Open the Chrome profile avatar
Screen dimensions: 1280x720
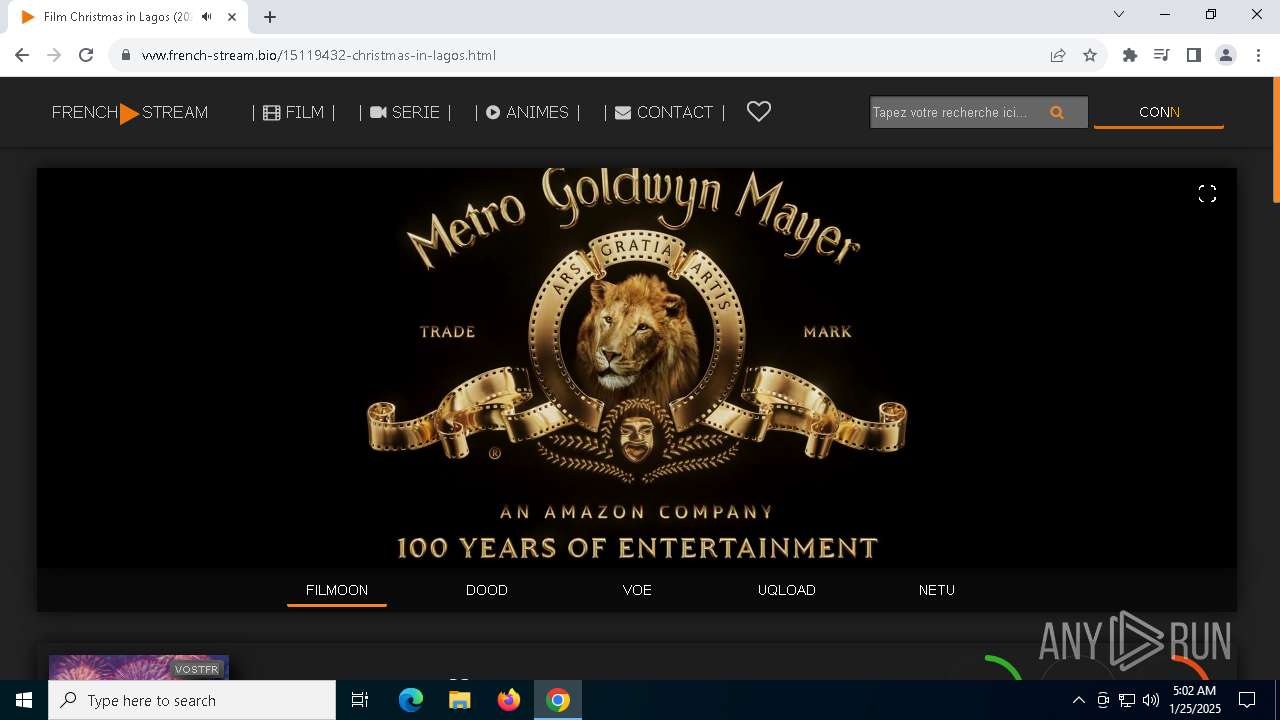point(1226,55)
